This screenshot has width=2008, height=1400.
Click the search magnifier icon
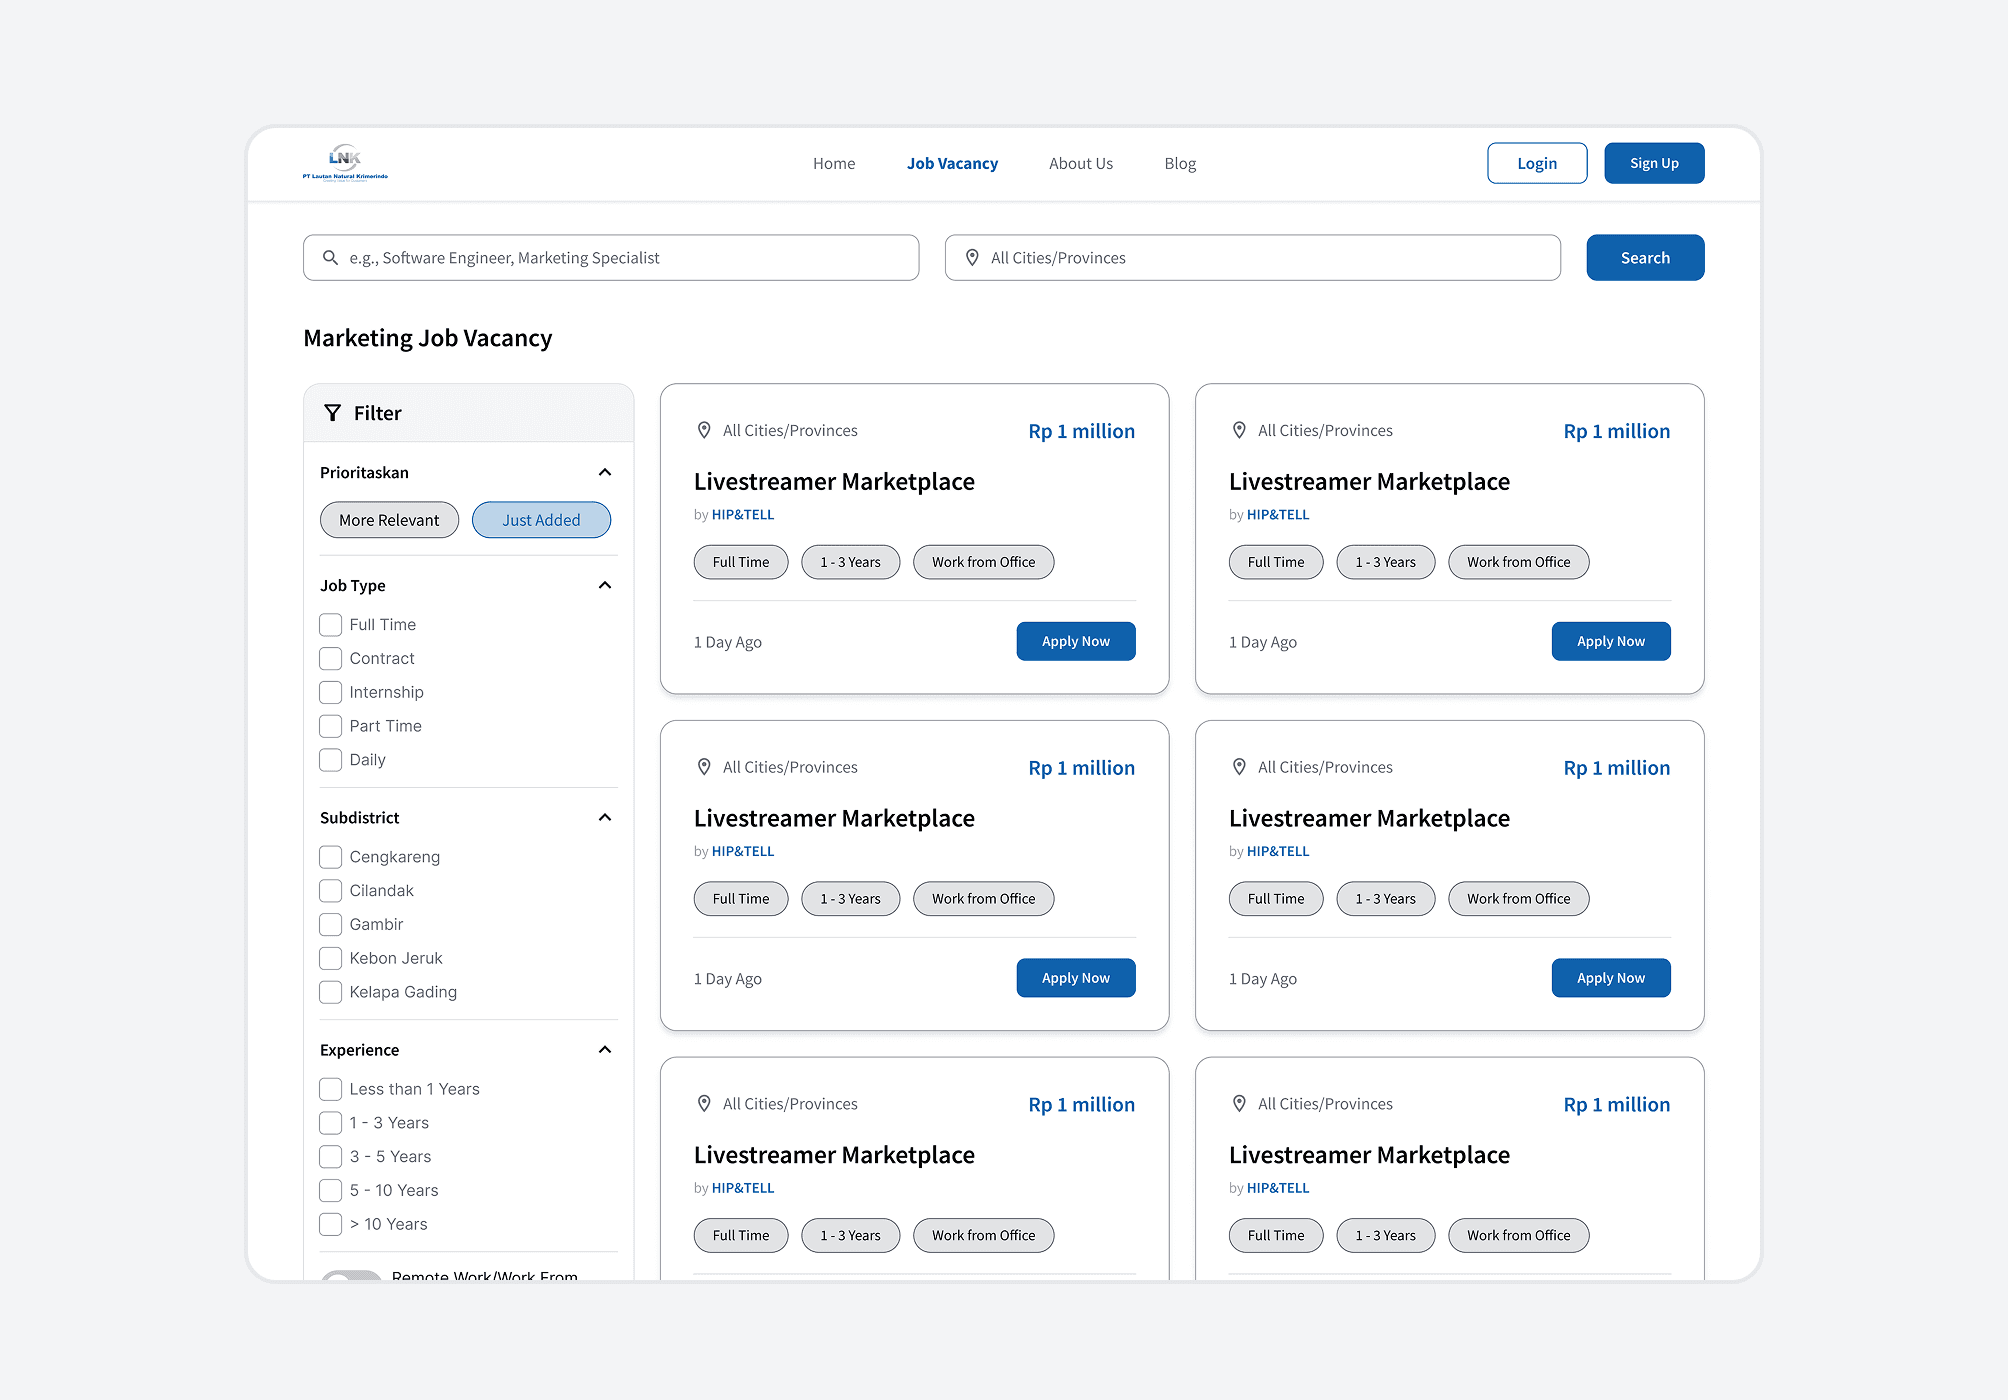330,258
